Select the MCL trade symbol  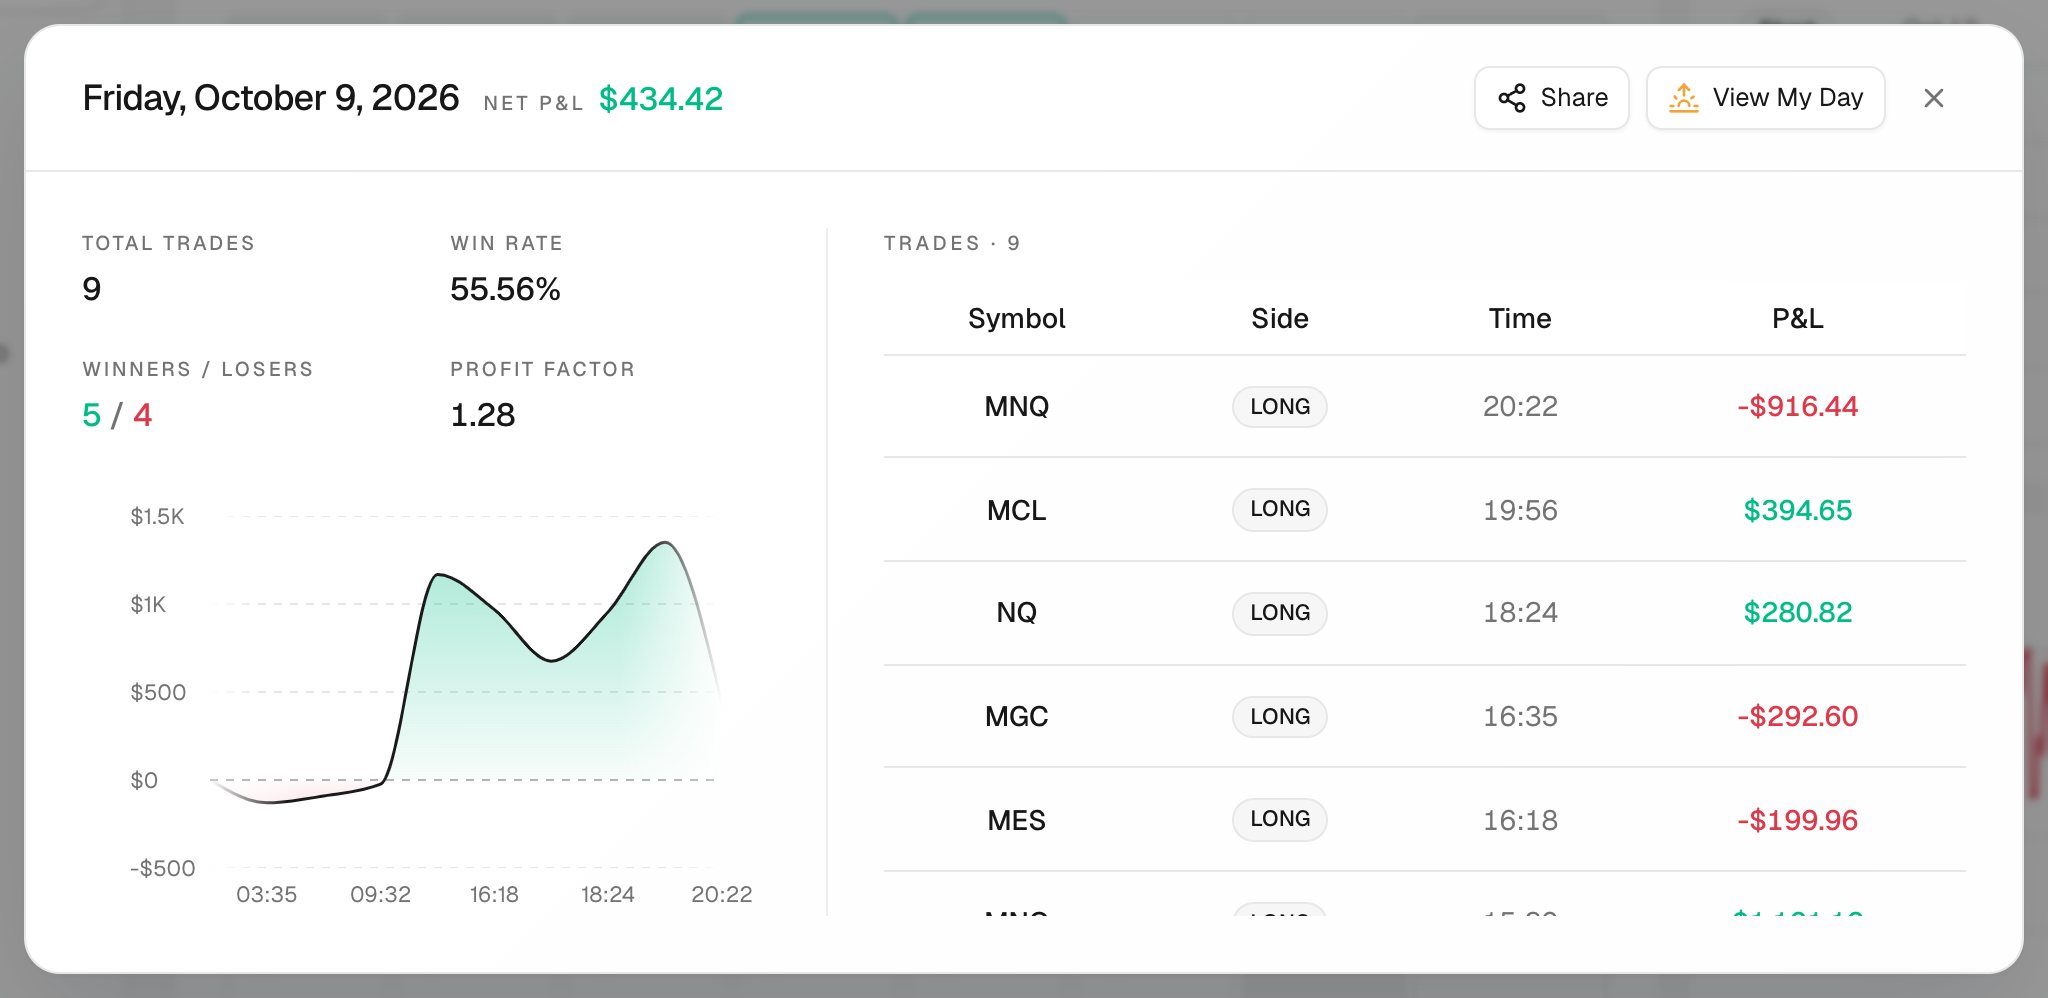(x=1017, y=510)
